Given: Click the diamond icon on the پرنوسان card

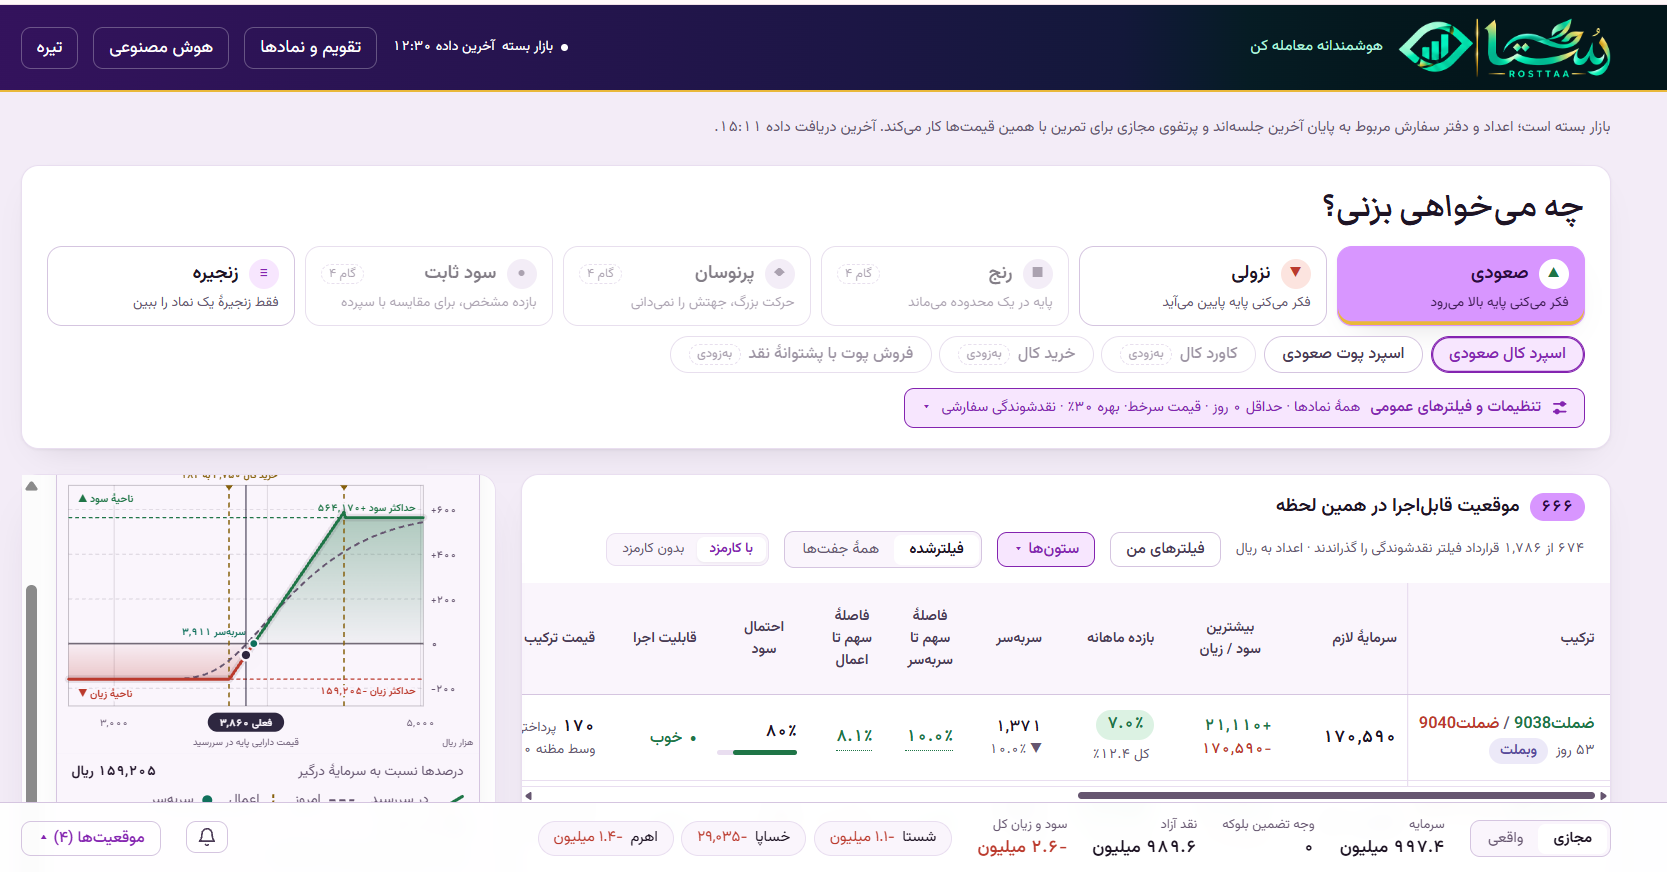Looking at the screenshot, I should click(x=780, y=273).
